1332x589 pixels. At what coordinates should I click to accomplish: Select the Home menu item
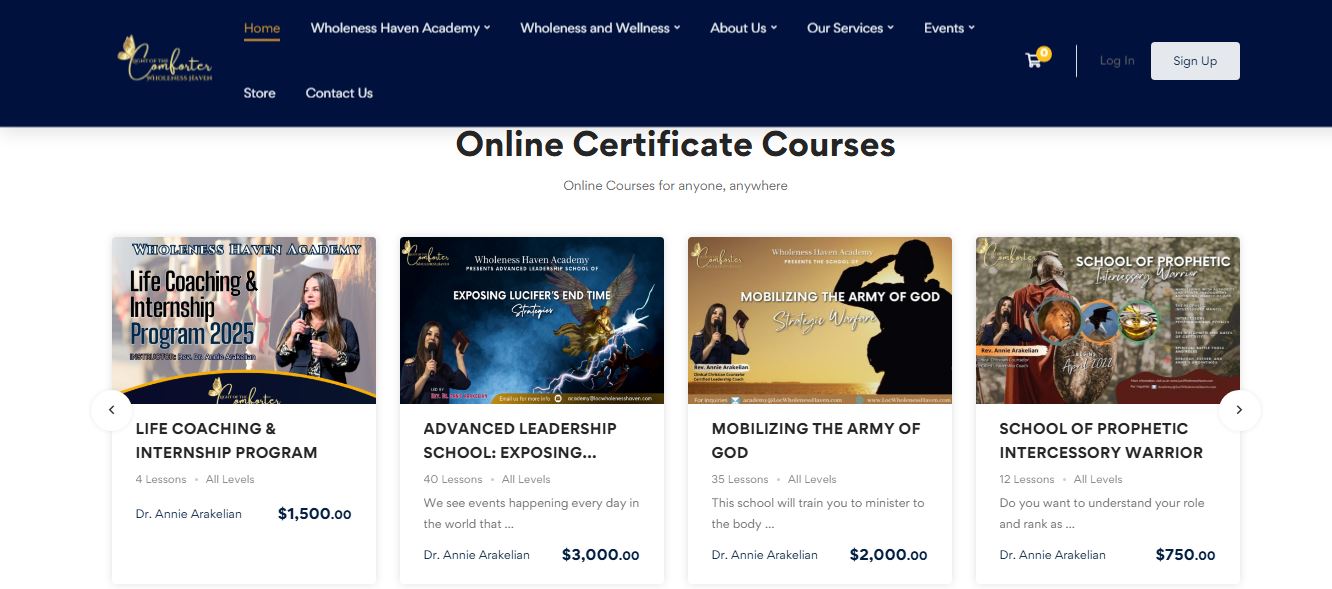[262, 28]
